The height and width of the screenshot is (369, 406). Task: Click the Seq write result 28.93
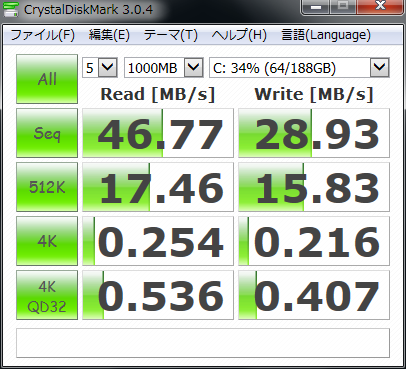[x=314, y=133]
